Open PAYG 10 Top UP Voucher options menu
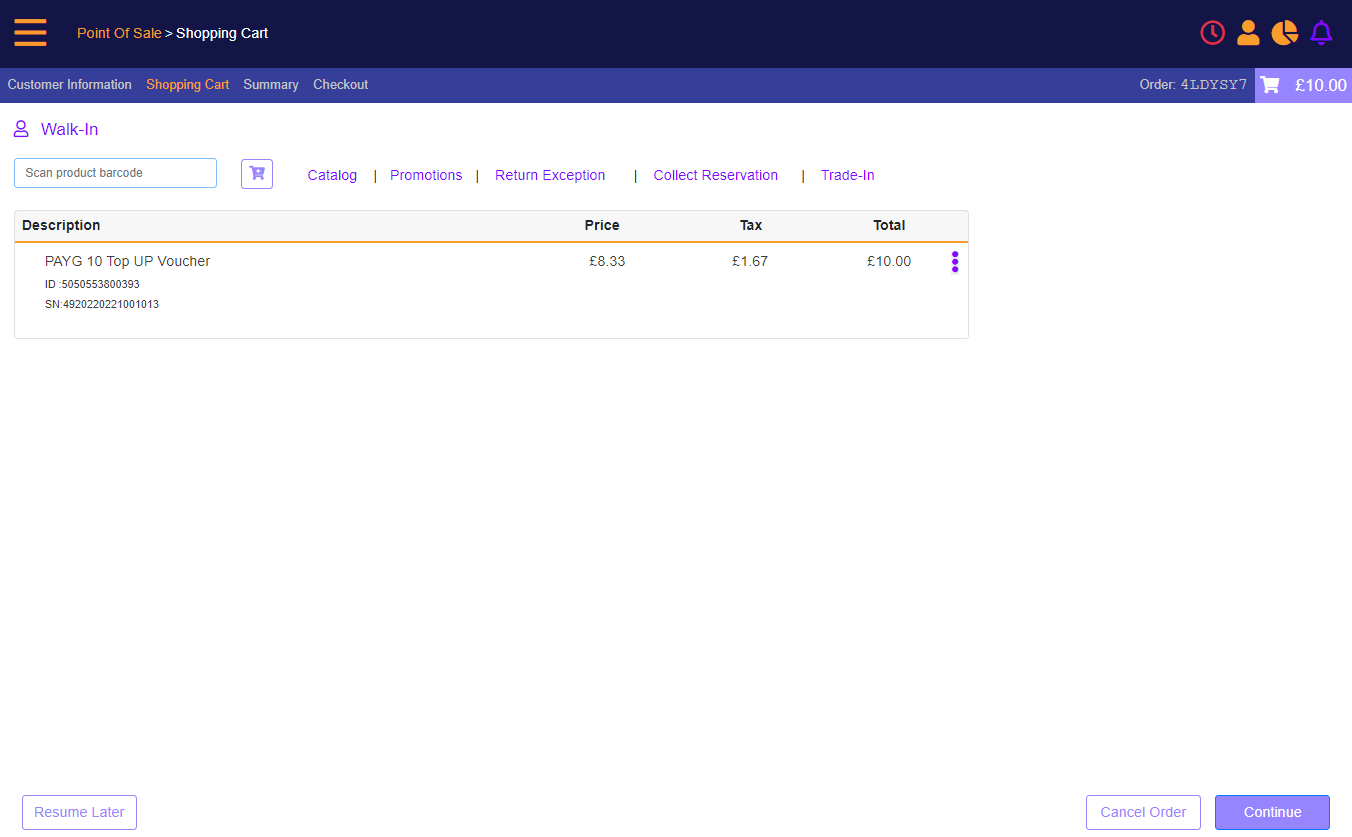Image resolution: width=1352 pixels, height=837 pixels. (955, 262)
